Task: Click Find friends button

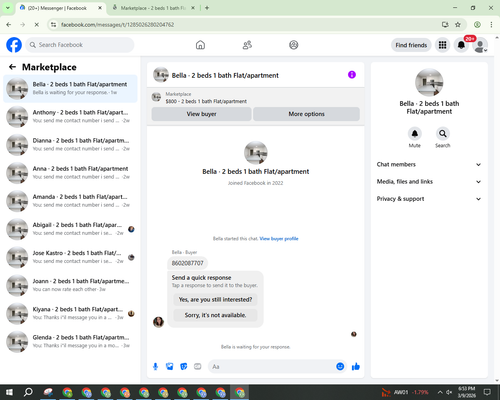Action: 411,45
